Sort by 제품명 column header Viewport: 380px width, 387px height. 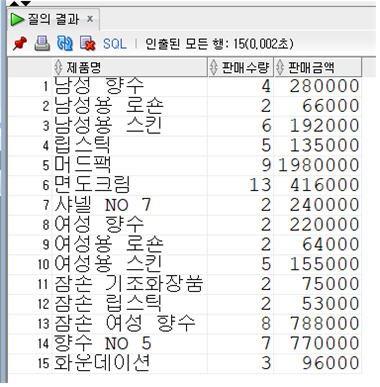click(130, 67)
